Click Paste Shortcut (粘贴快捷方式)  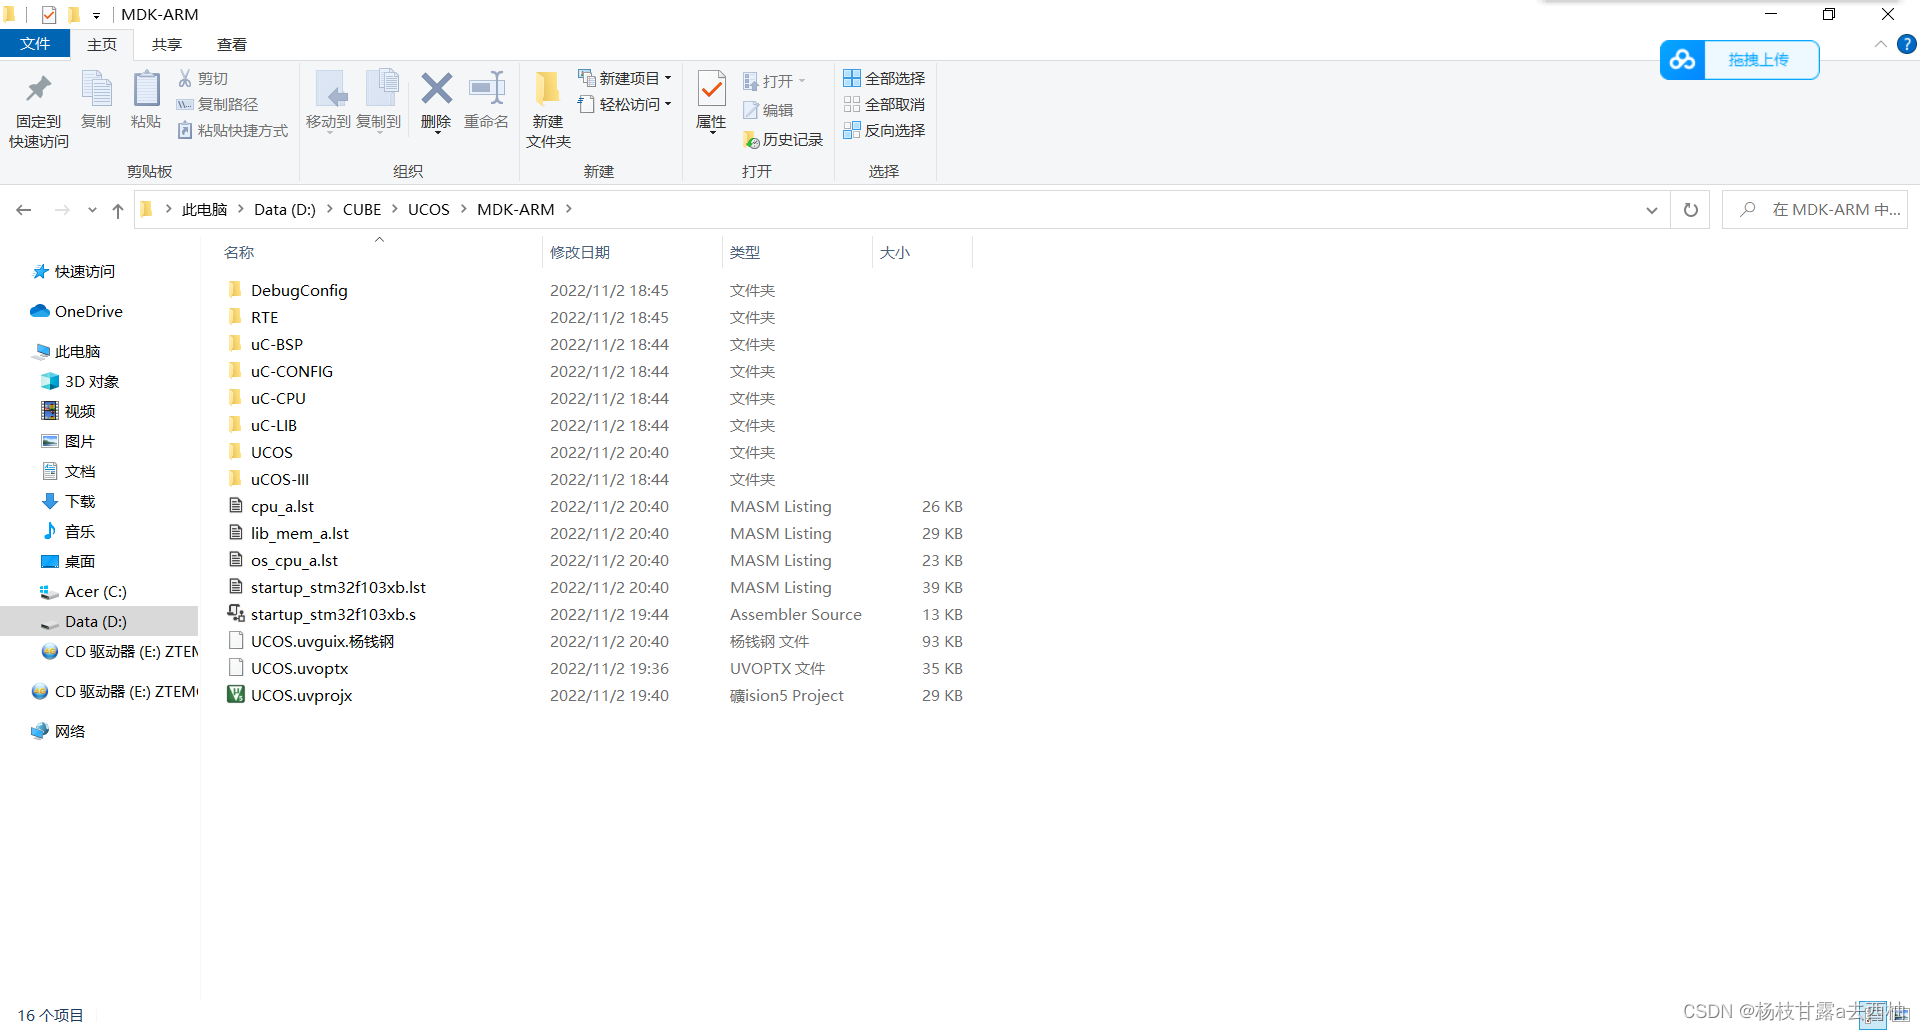coord(233,130)
